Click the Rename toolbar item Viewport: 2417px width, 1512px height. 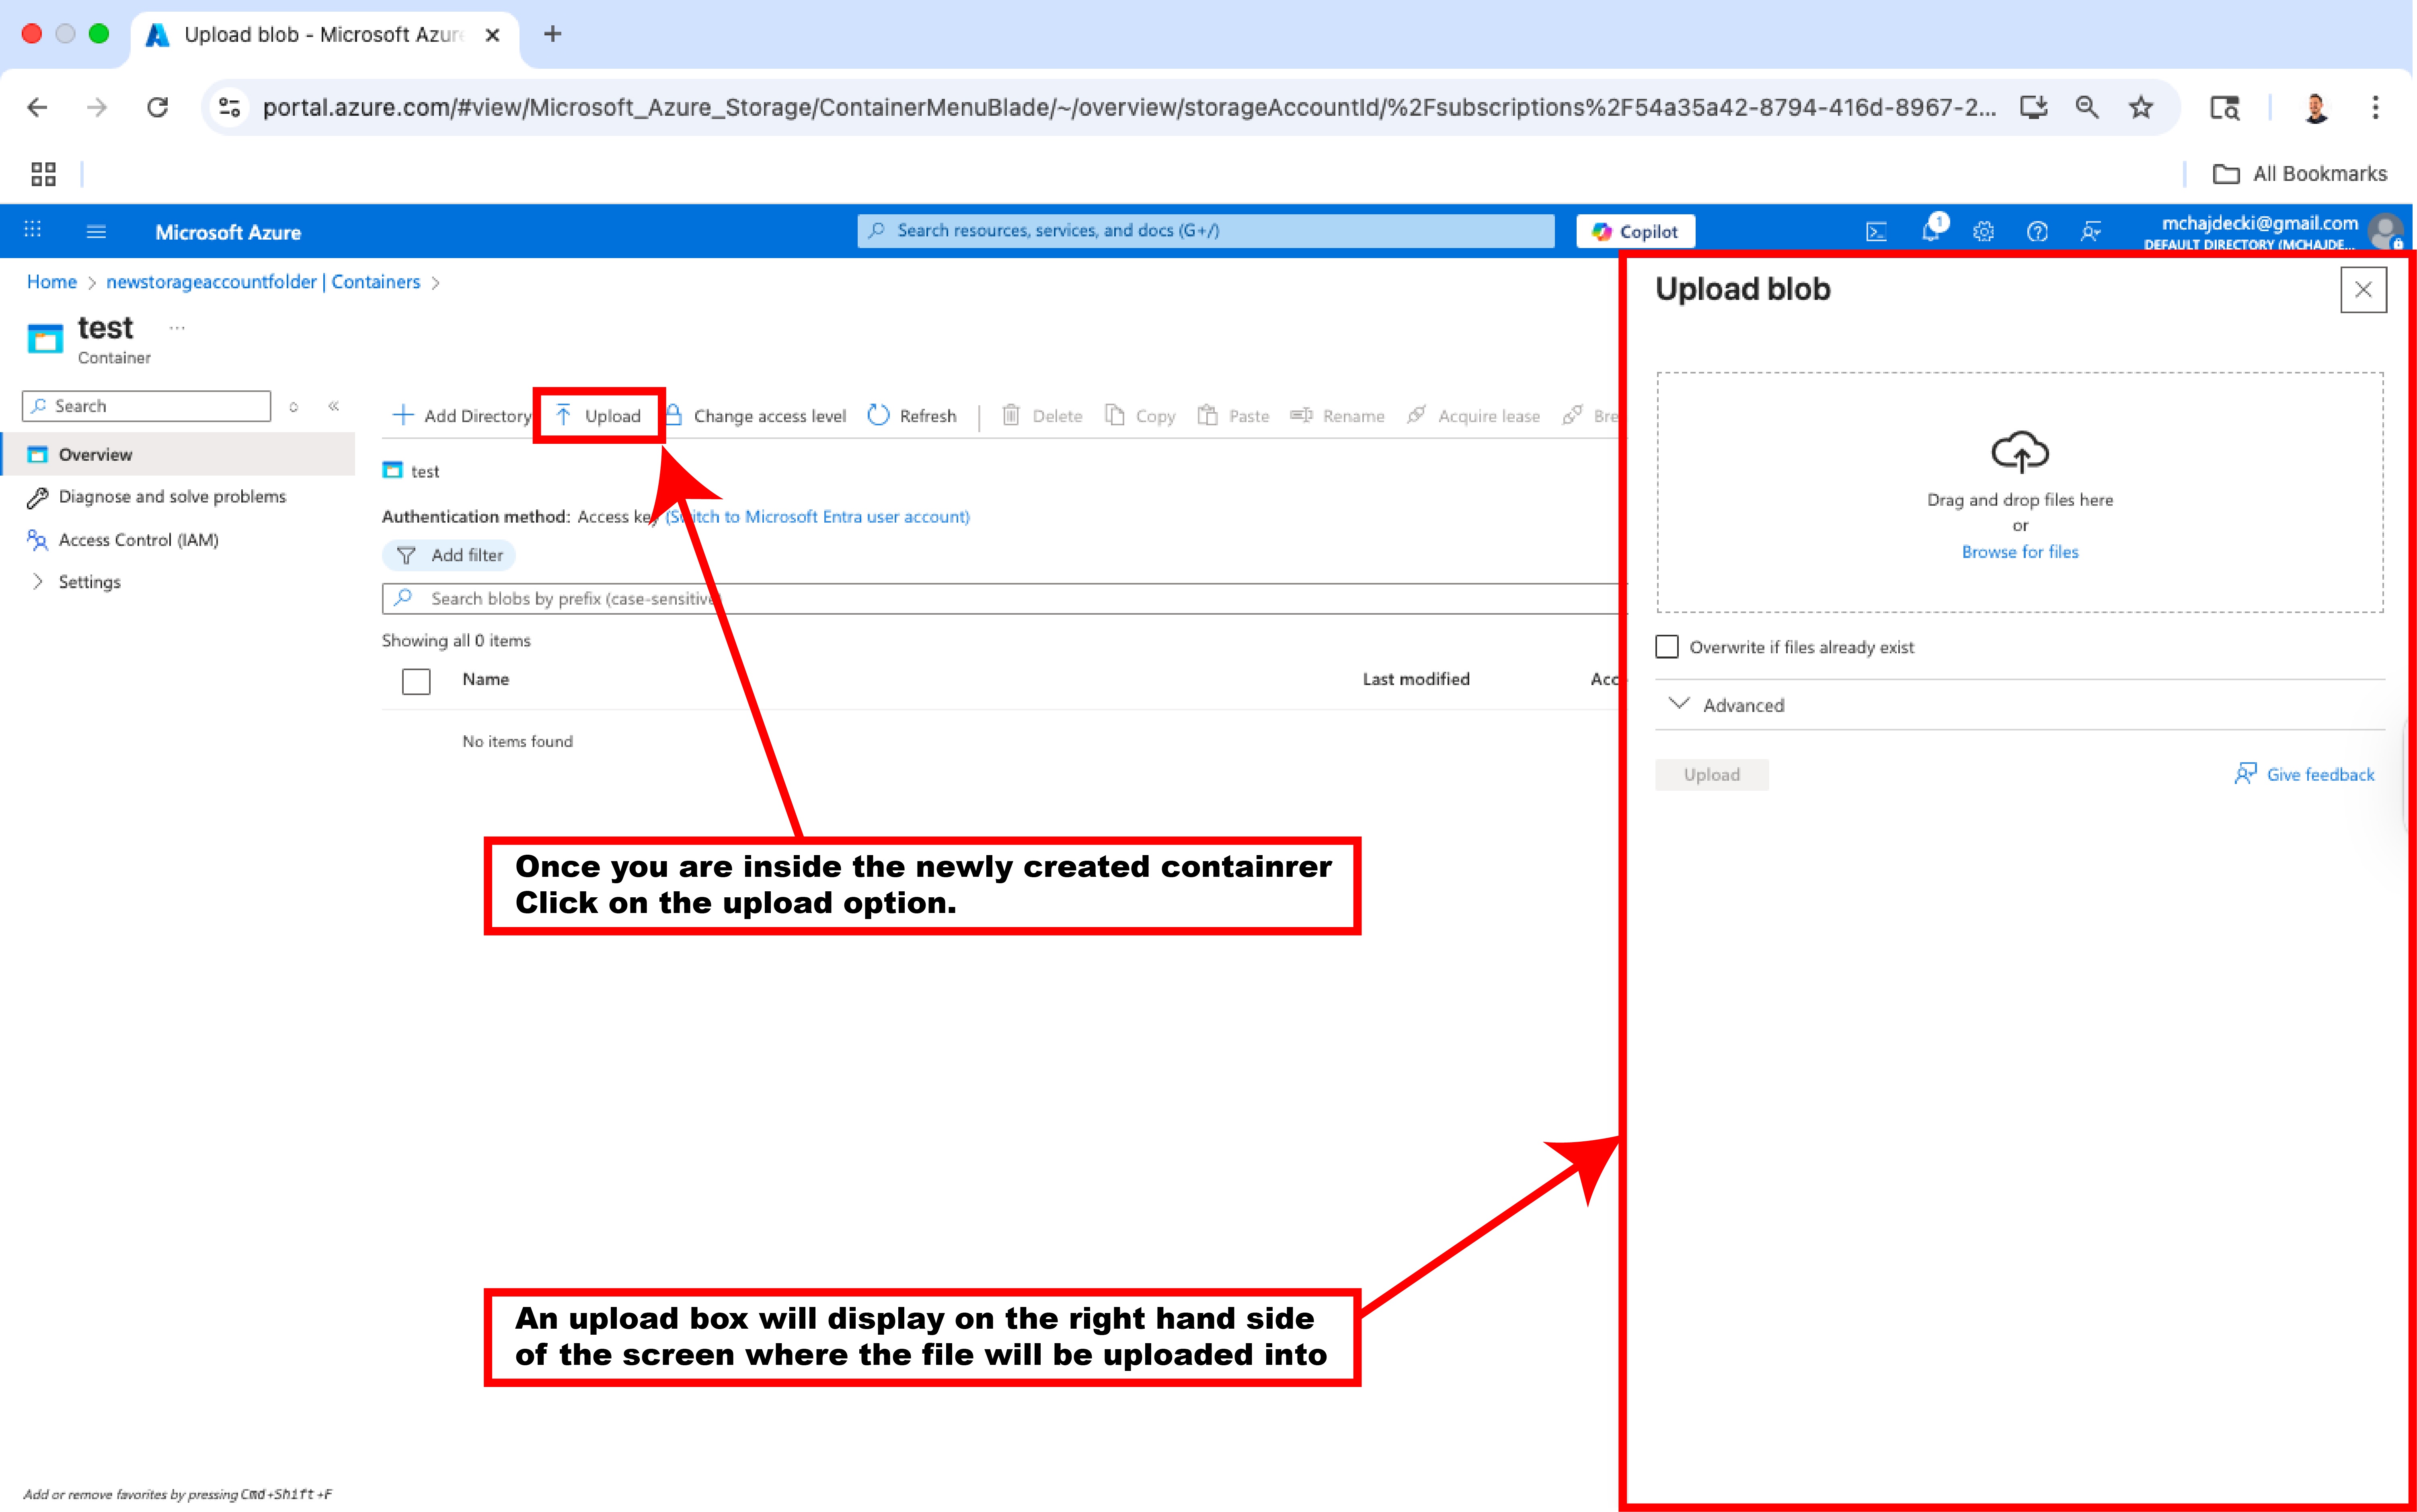coord(1337,416)
